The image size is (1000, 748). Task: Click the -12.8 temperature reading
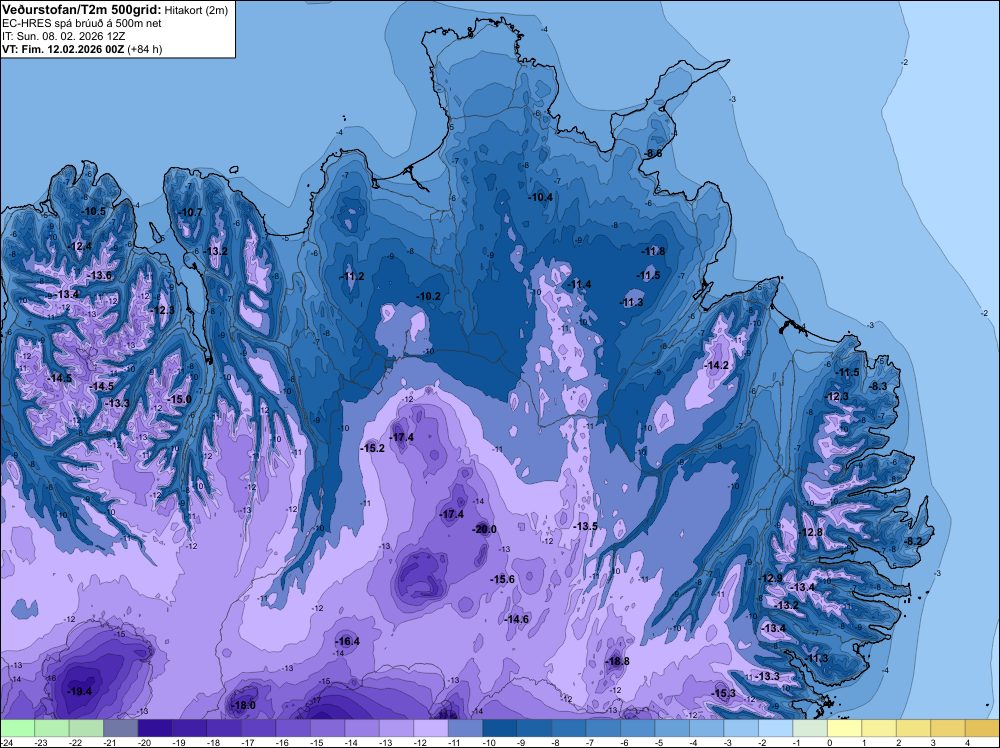[811, 532]
